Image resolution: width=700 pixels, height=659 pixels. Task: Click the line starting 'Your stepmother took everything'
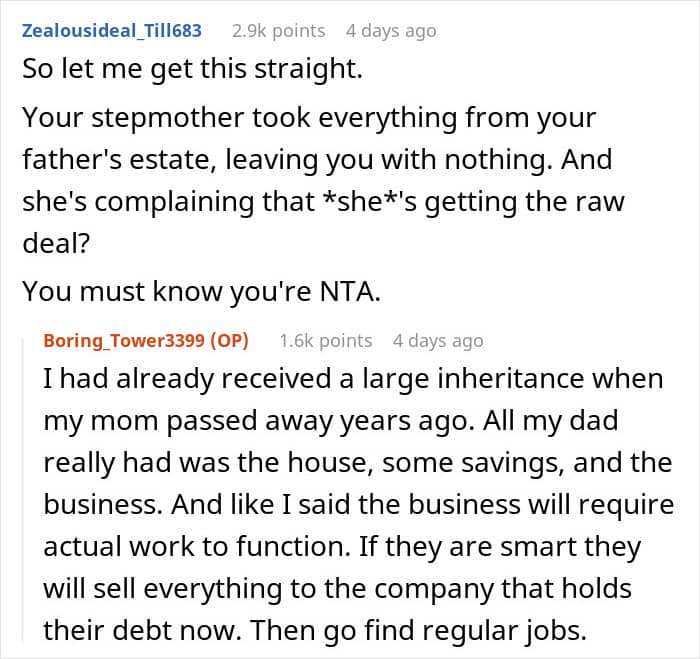pos(308,118)
